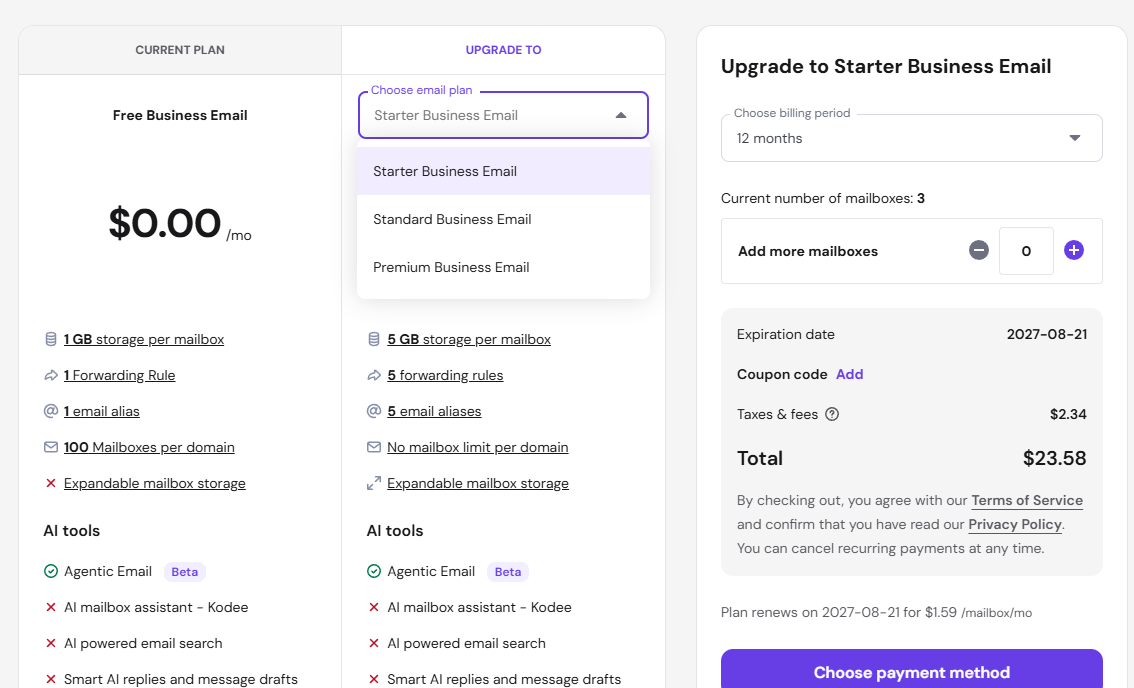Click the Taxes & fees help icon
Viewport: 1134px width, 688px height.
[x=832, y=415]
